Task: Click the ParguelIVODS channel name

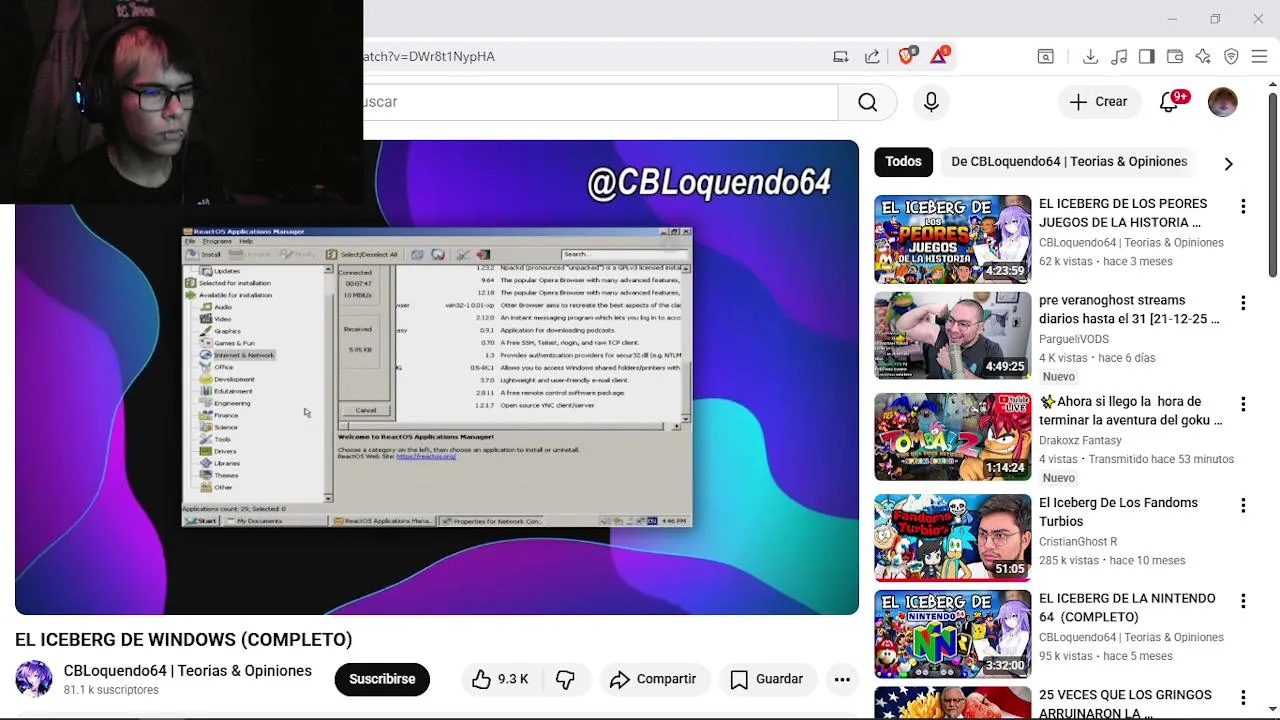Action: [x=1073, y=339]
